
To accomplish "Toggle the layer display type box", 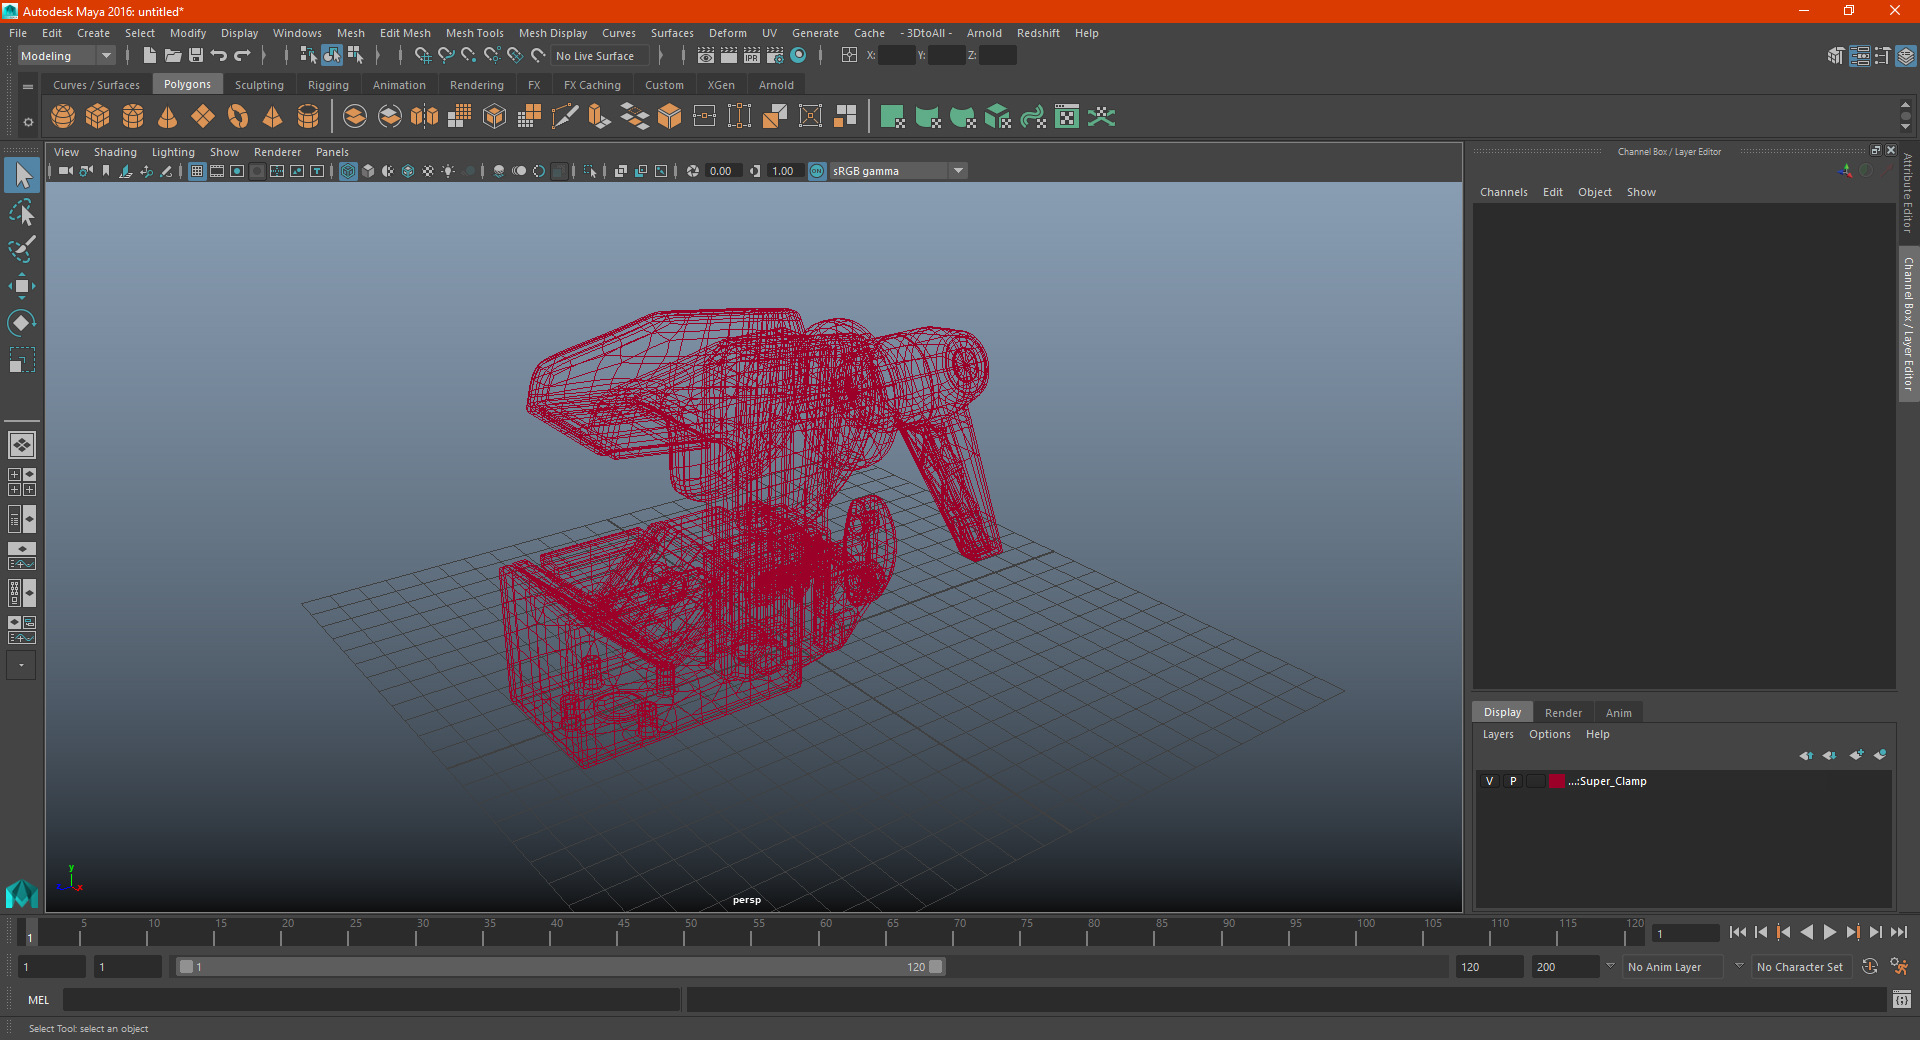I will click(1536, 781).
